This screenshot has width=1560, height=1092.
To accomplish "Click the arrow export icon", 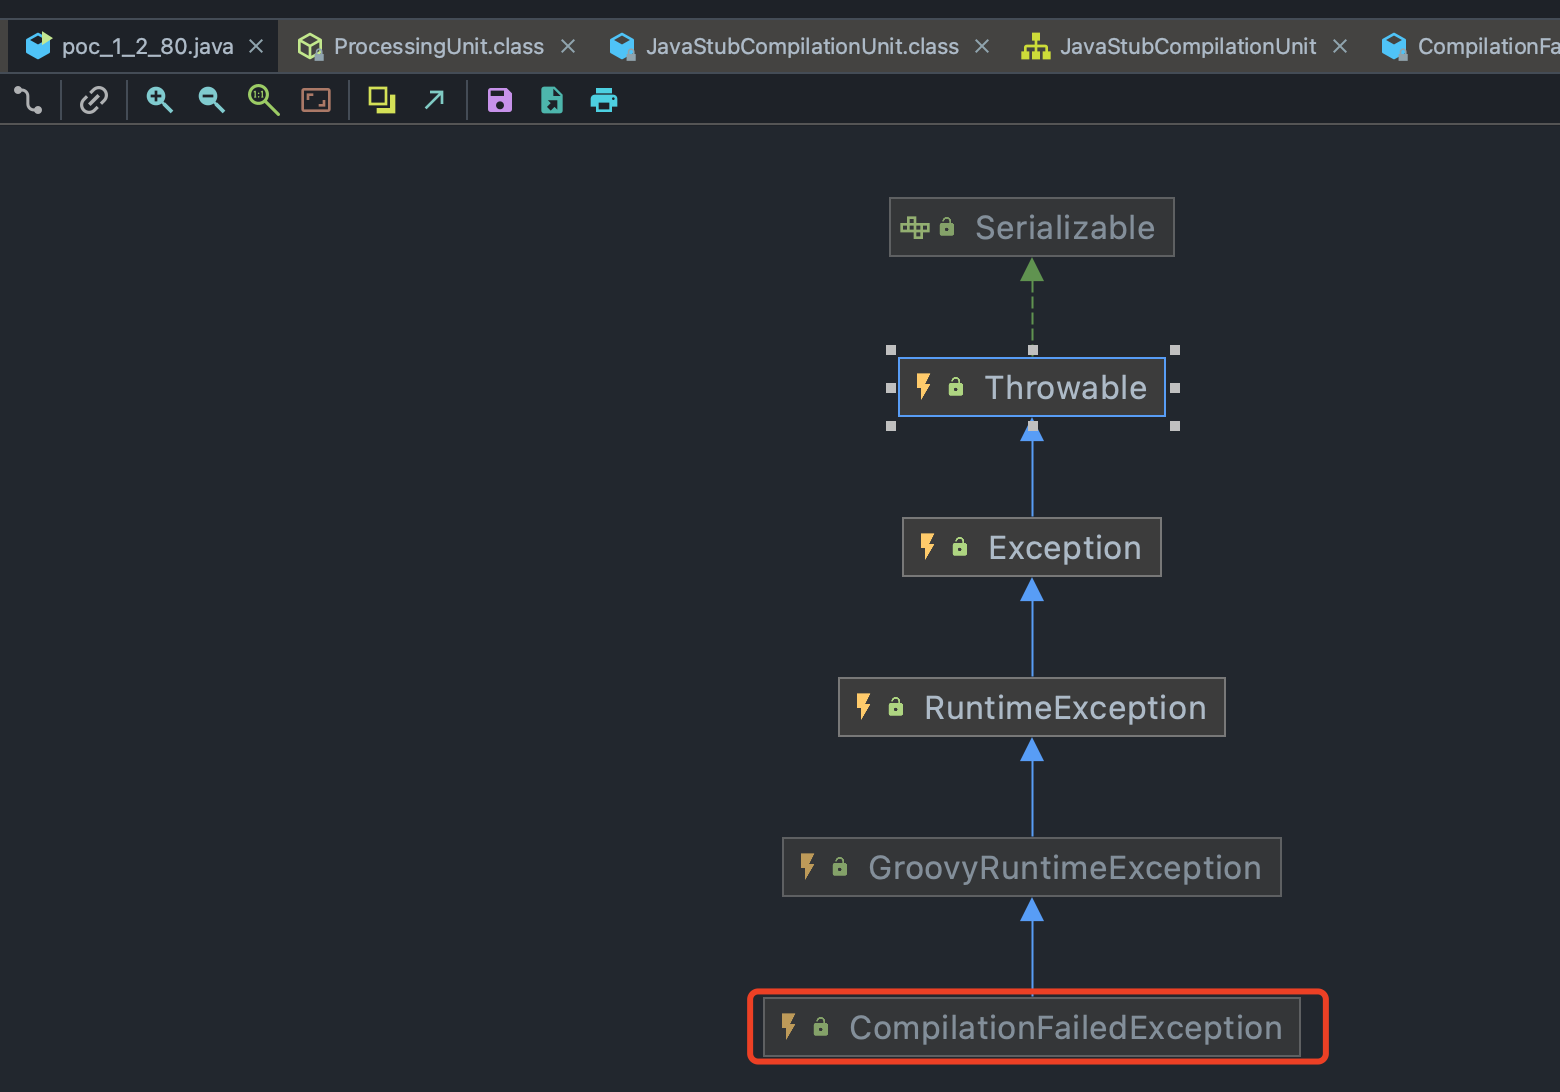I will coord(434,100).
